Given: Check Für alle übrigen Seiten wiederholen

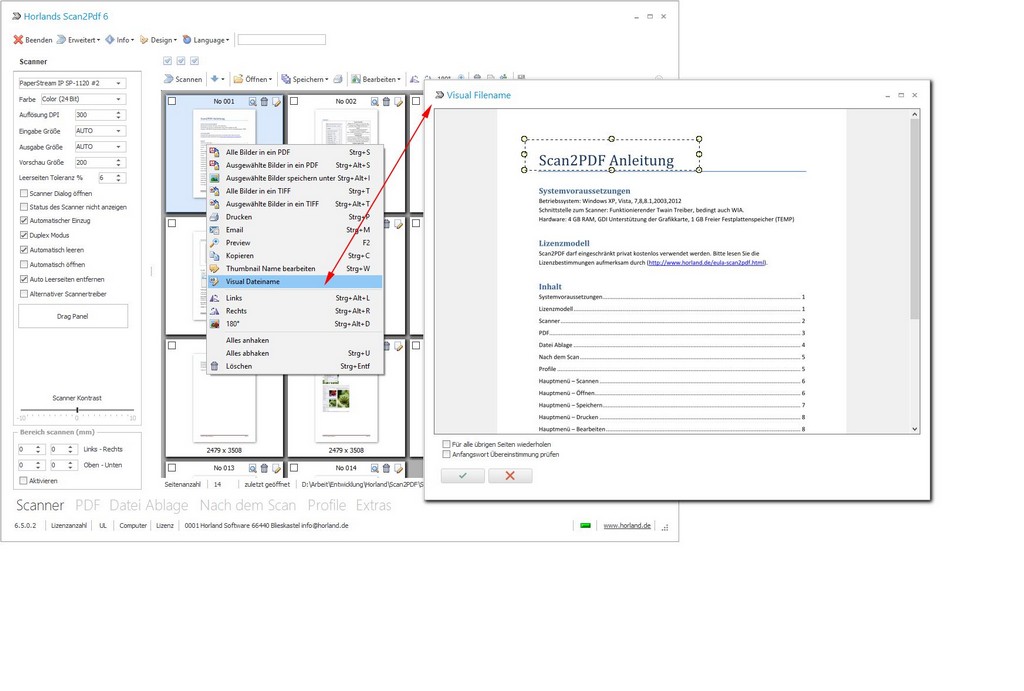Looking at the screenshot, I should [x=447, y=444].
